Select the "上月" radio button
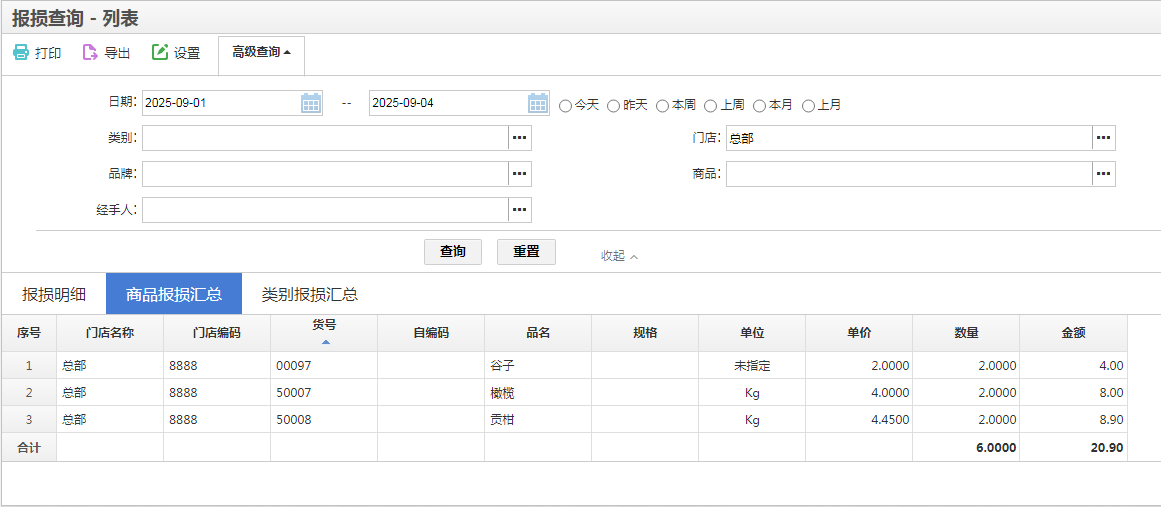The width and height of the screenshot is (1161, 507). click(x=809, y=105)
